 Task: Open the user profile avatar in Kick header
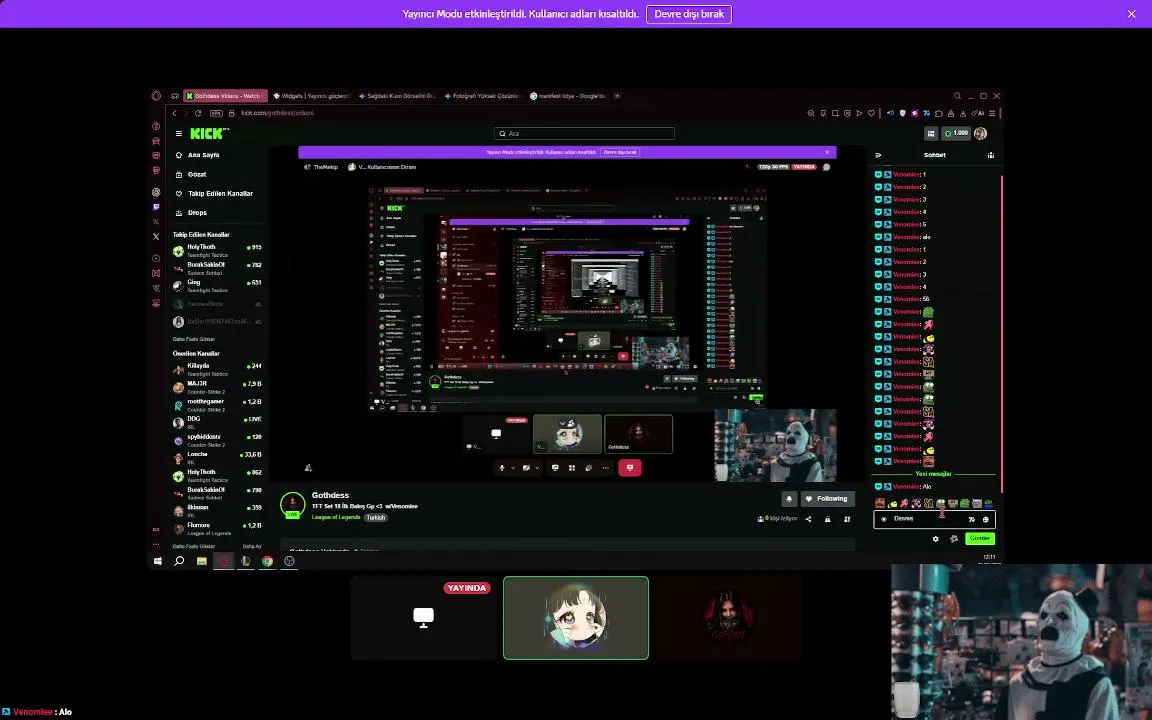coord(980,134)
